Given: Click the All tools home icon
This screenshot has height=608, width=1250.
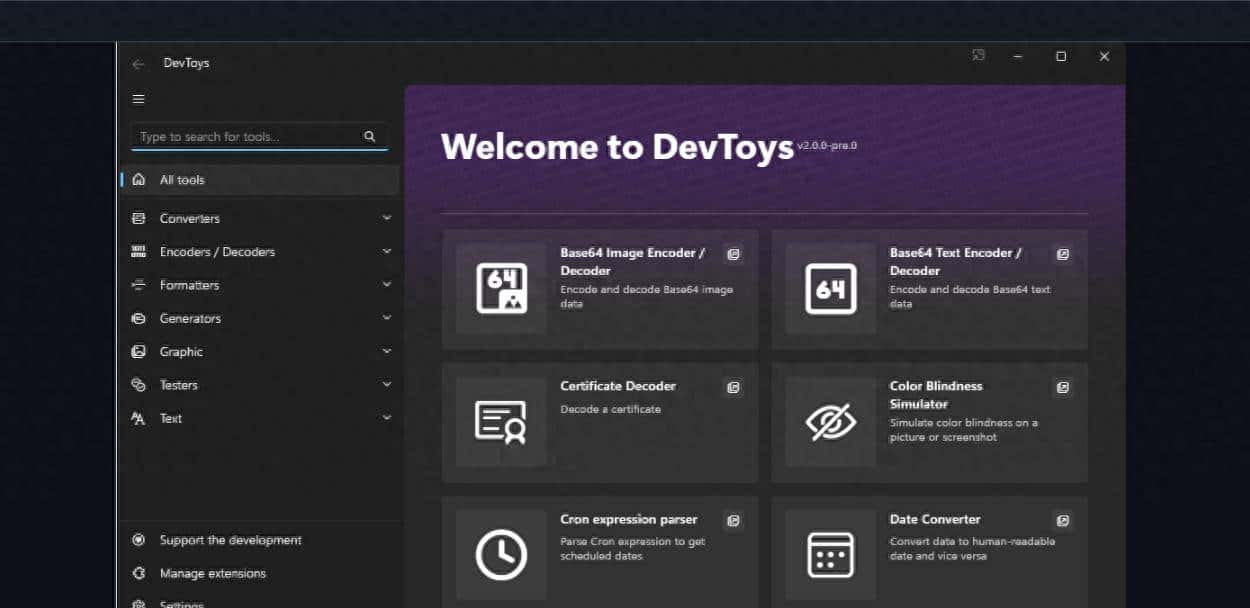Looking at the screenshot, I should tap(137, 179).
